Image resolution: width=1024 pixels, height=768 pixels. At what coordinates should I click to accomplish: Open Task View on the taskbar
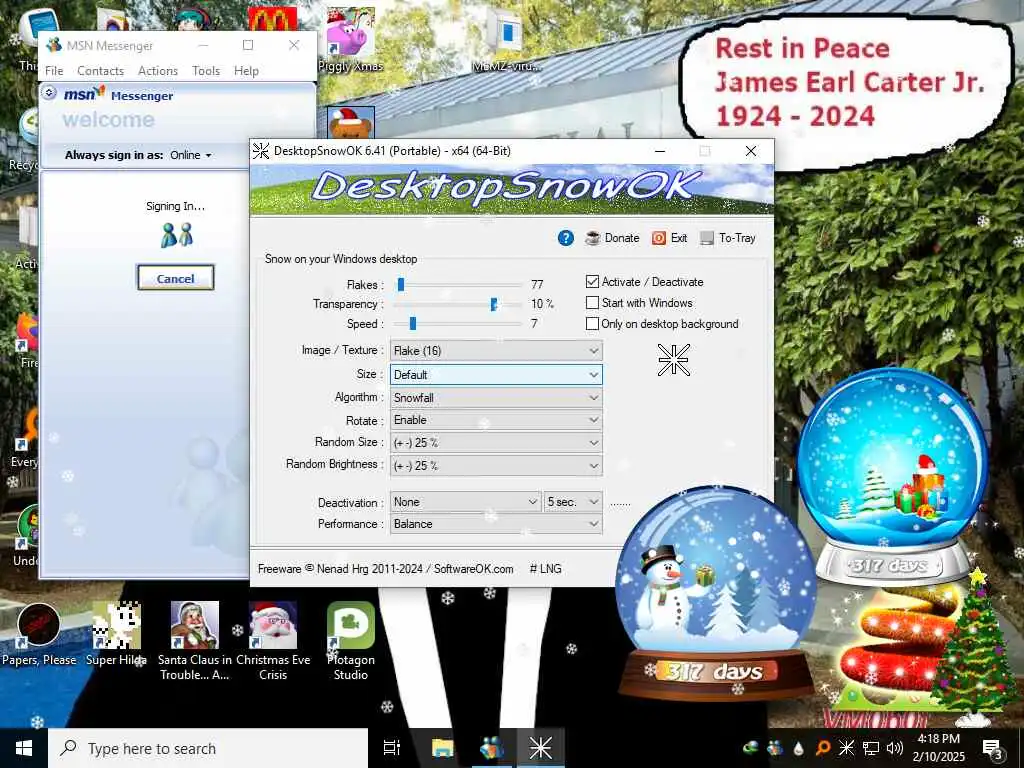click(x=392, y=748)
